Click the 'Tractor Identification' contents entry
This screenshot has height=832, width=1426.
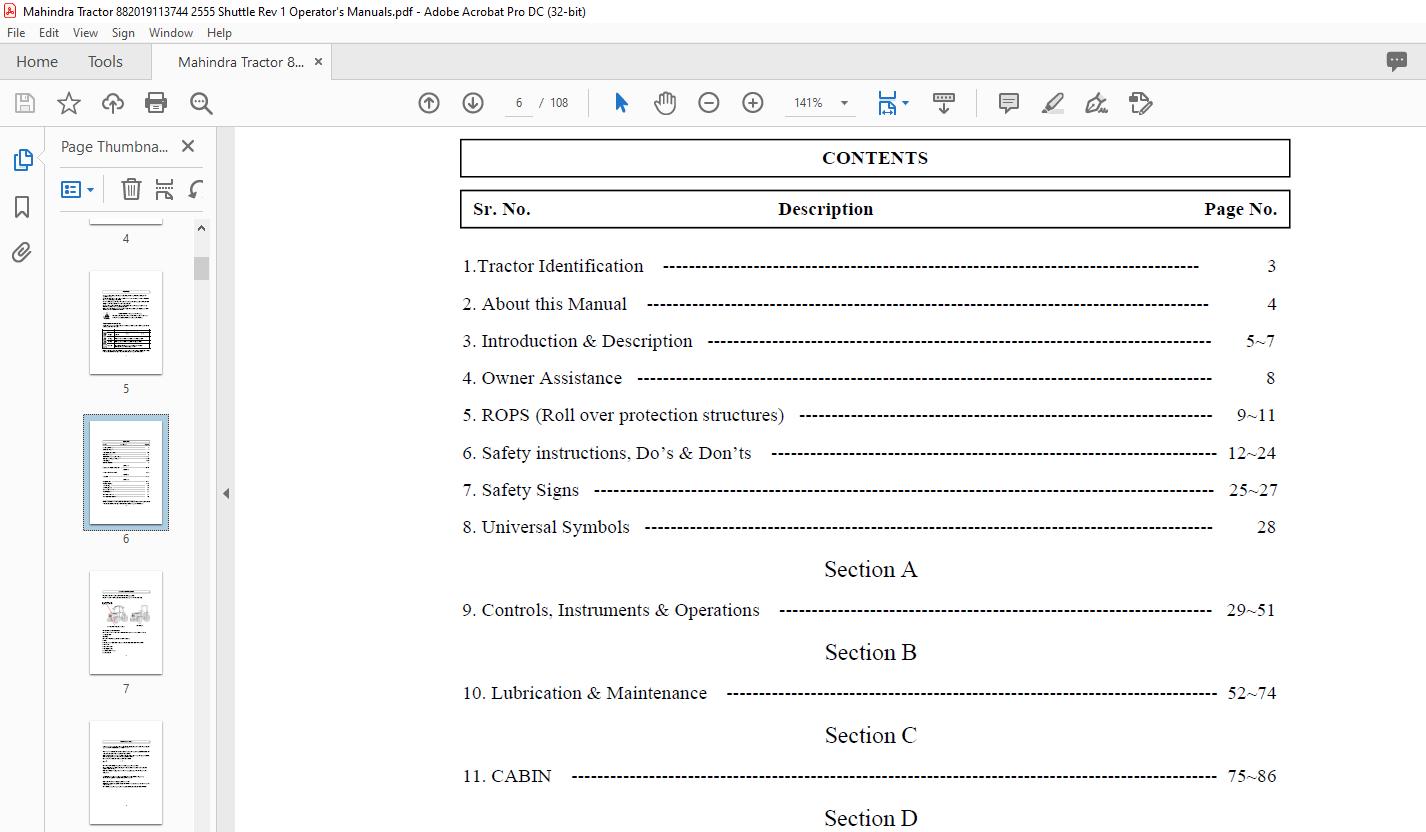point(553,266)
